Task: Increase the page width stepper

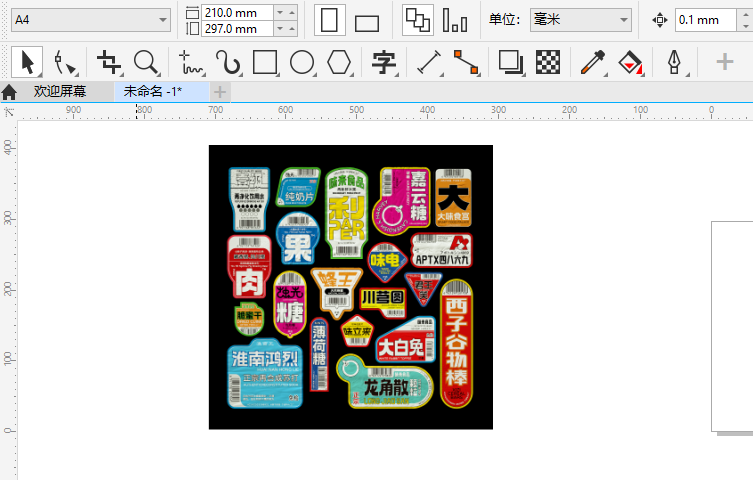Action: pos(292,12)
